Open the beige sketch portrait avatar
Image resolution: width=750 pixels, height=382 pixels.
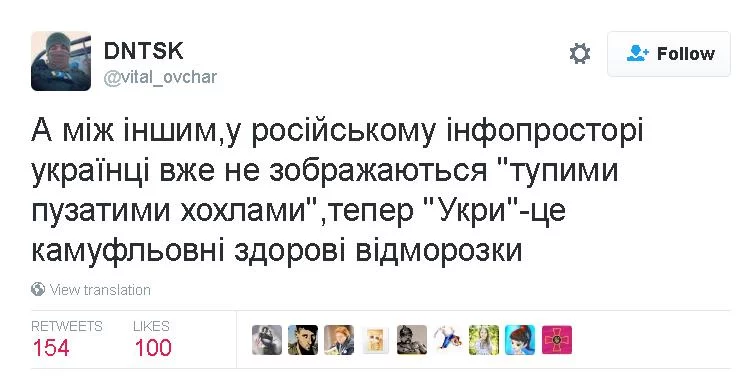pos(375,340)
